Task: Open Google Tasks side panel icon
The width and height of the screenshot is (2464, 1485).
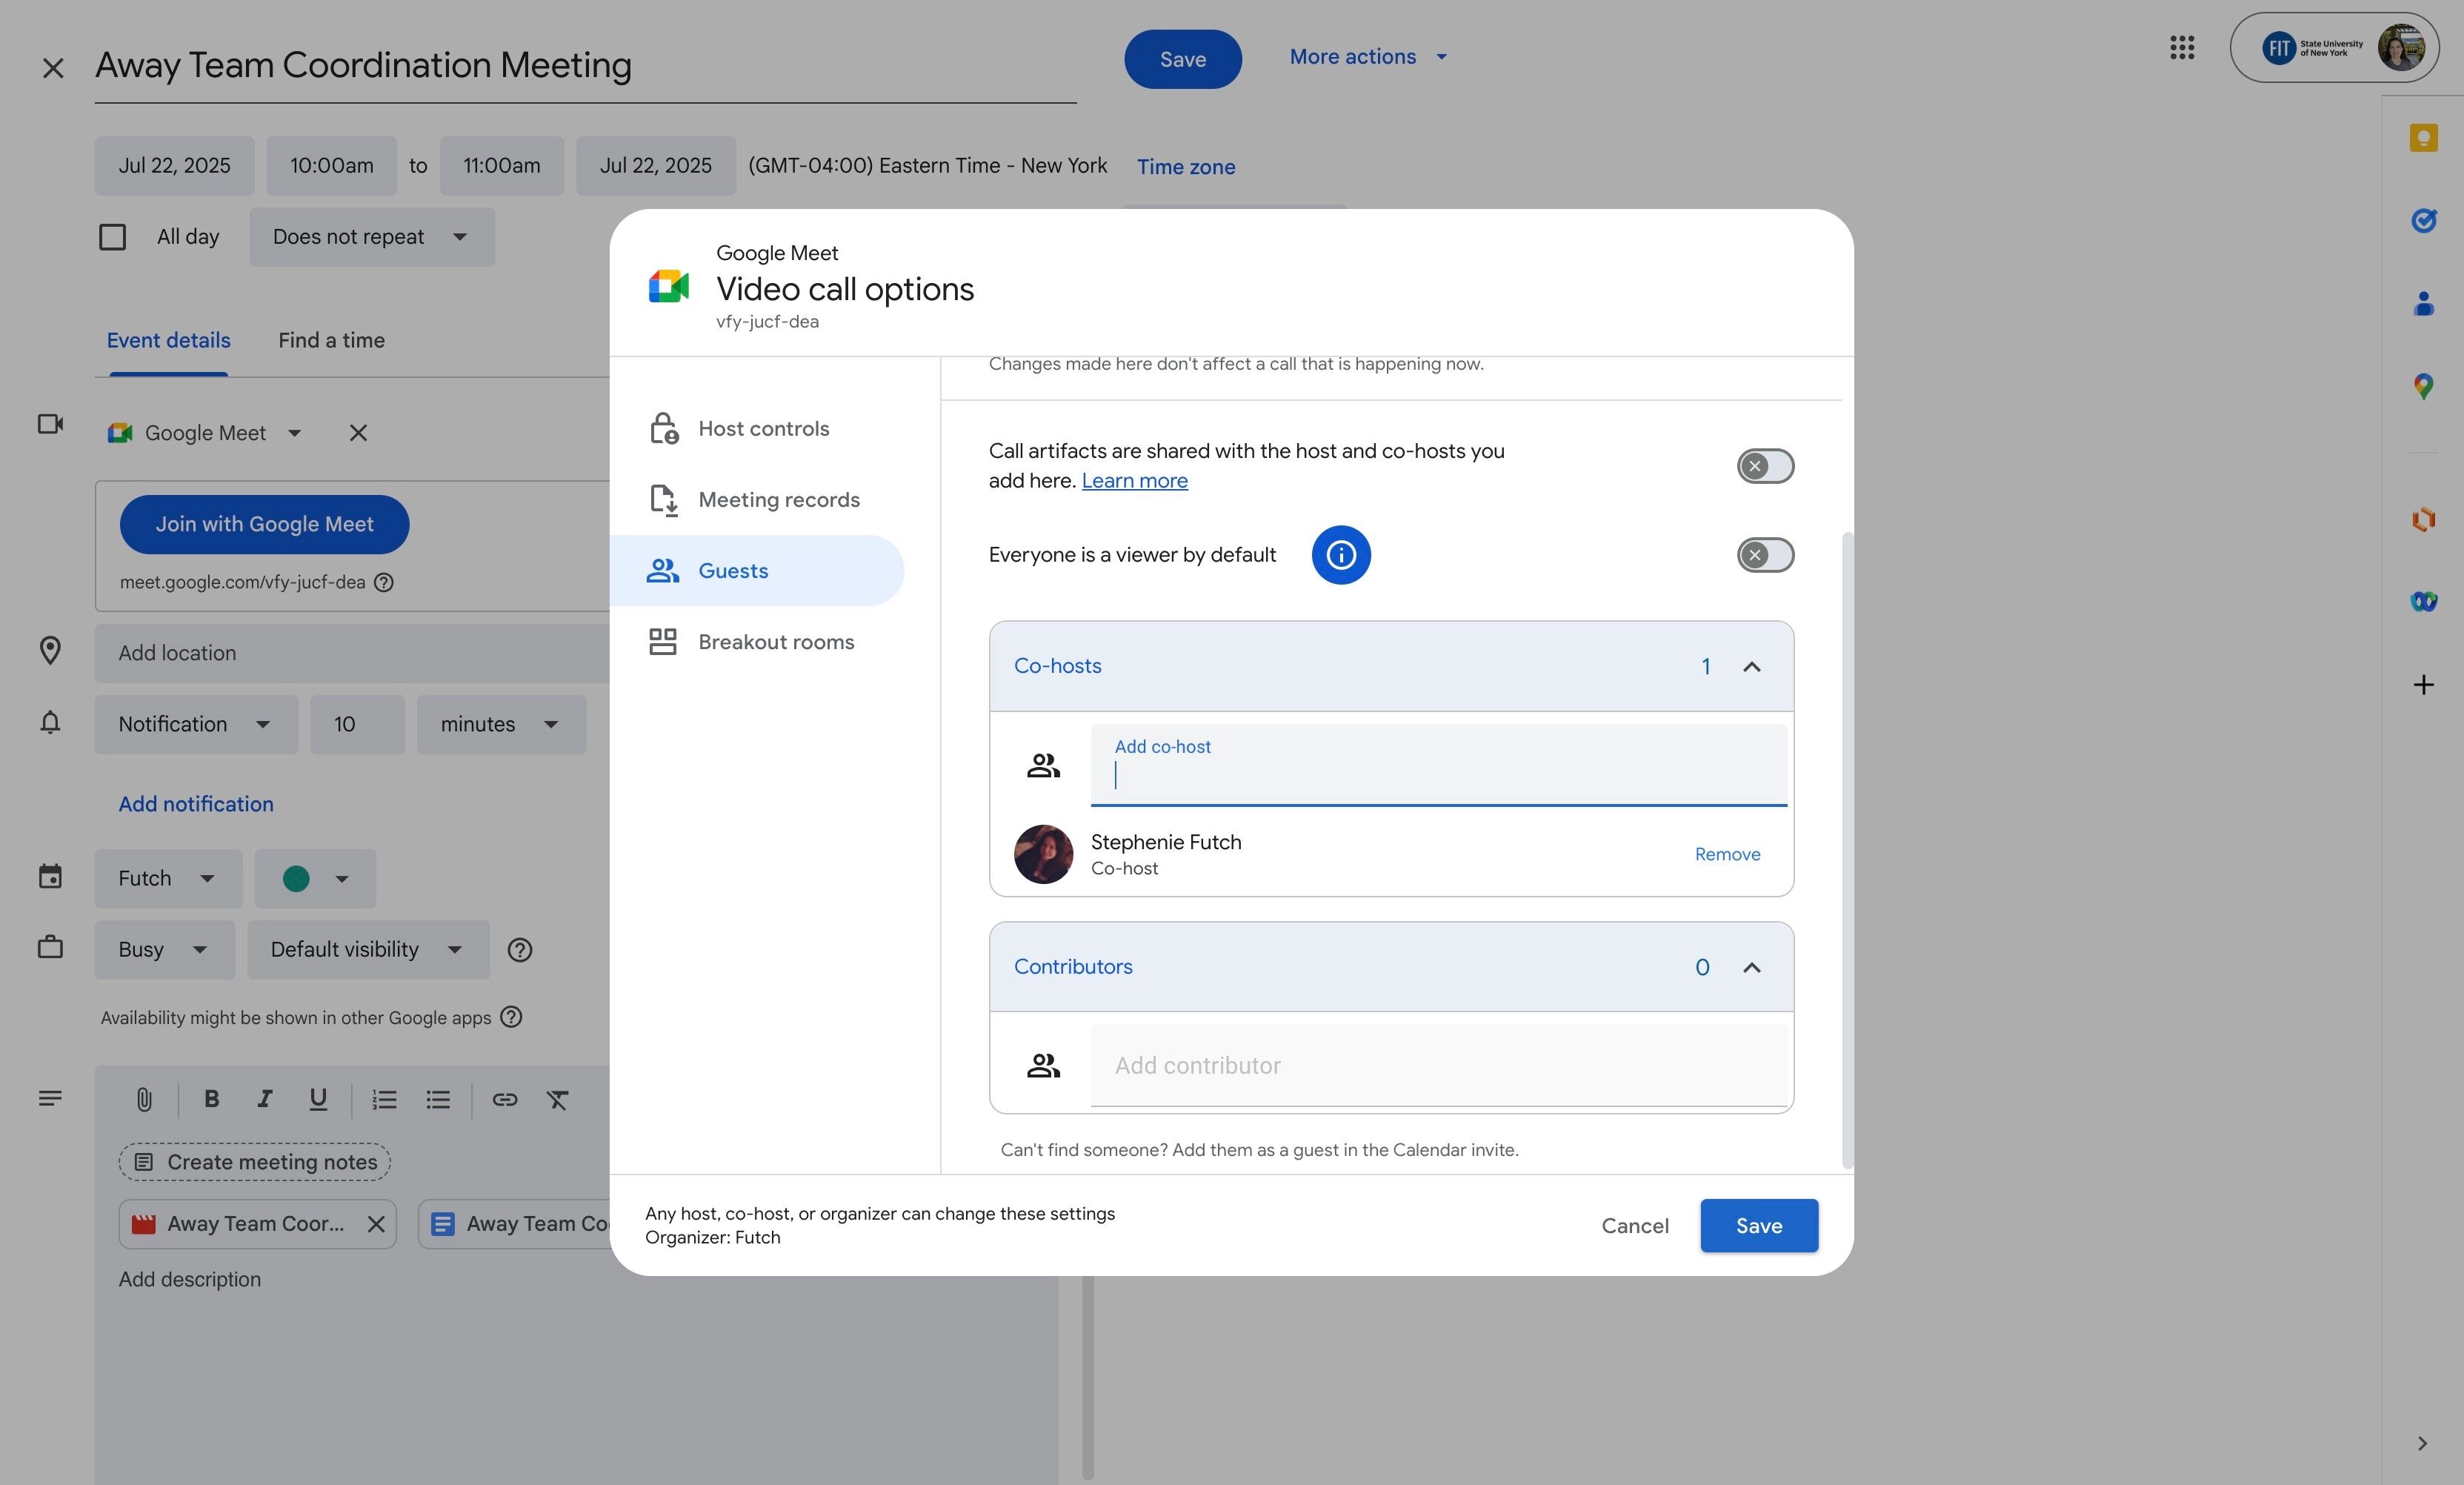Action: (2423, 220)
